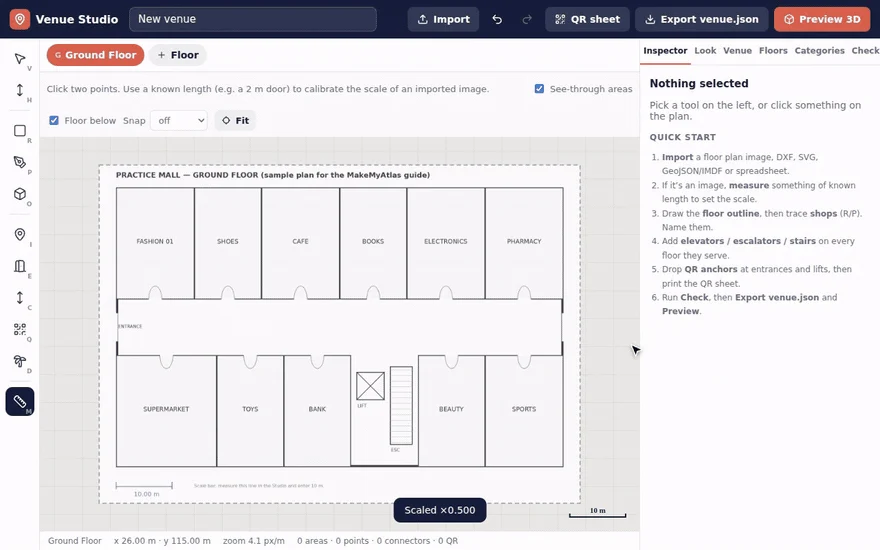Click the Import button

tap(443, 19)
